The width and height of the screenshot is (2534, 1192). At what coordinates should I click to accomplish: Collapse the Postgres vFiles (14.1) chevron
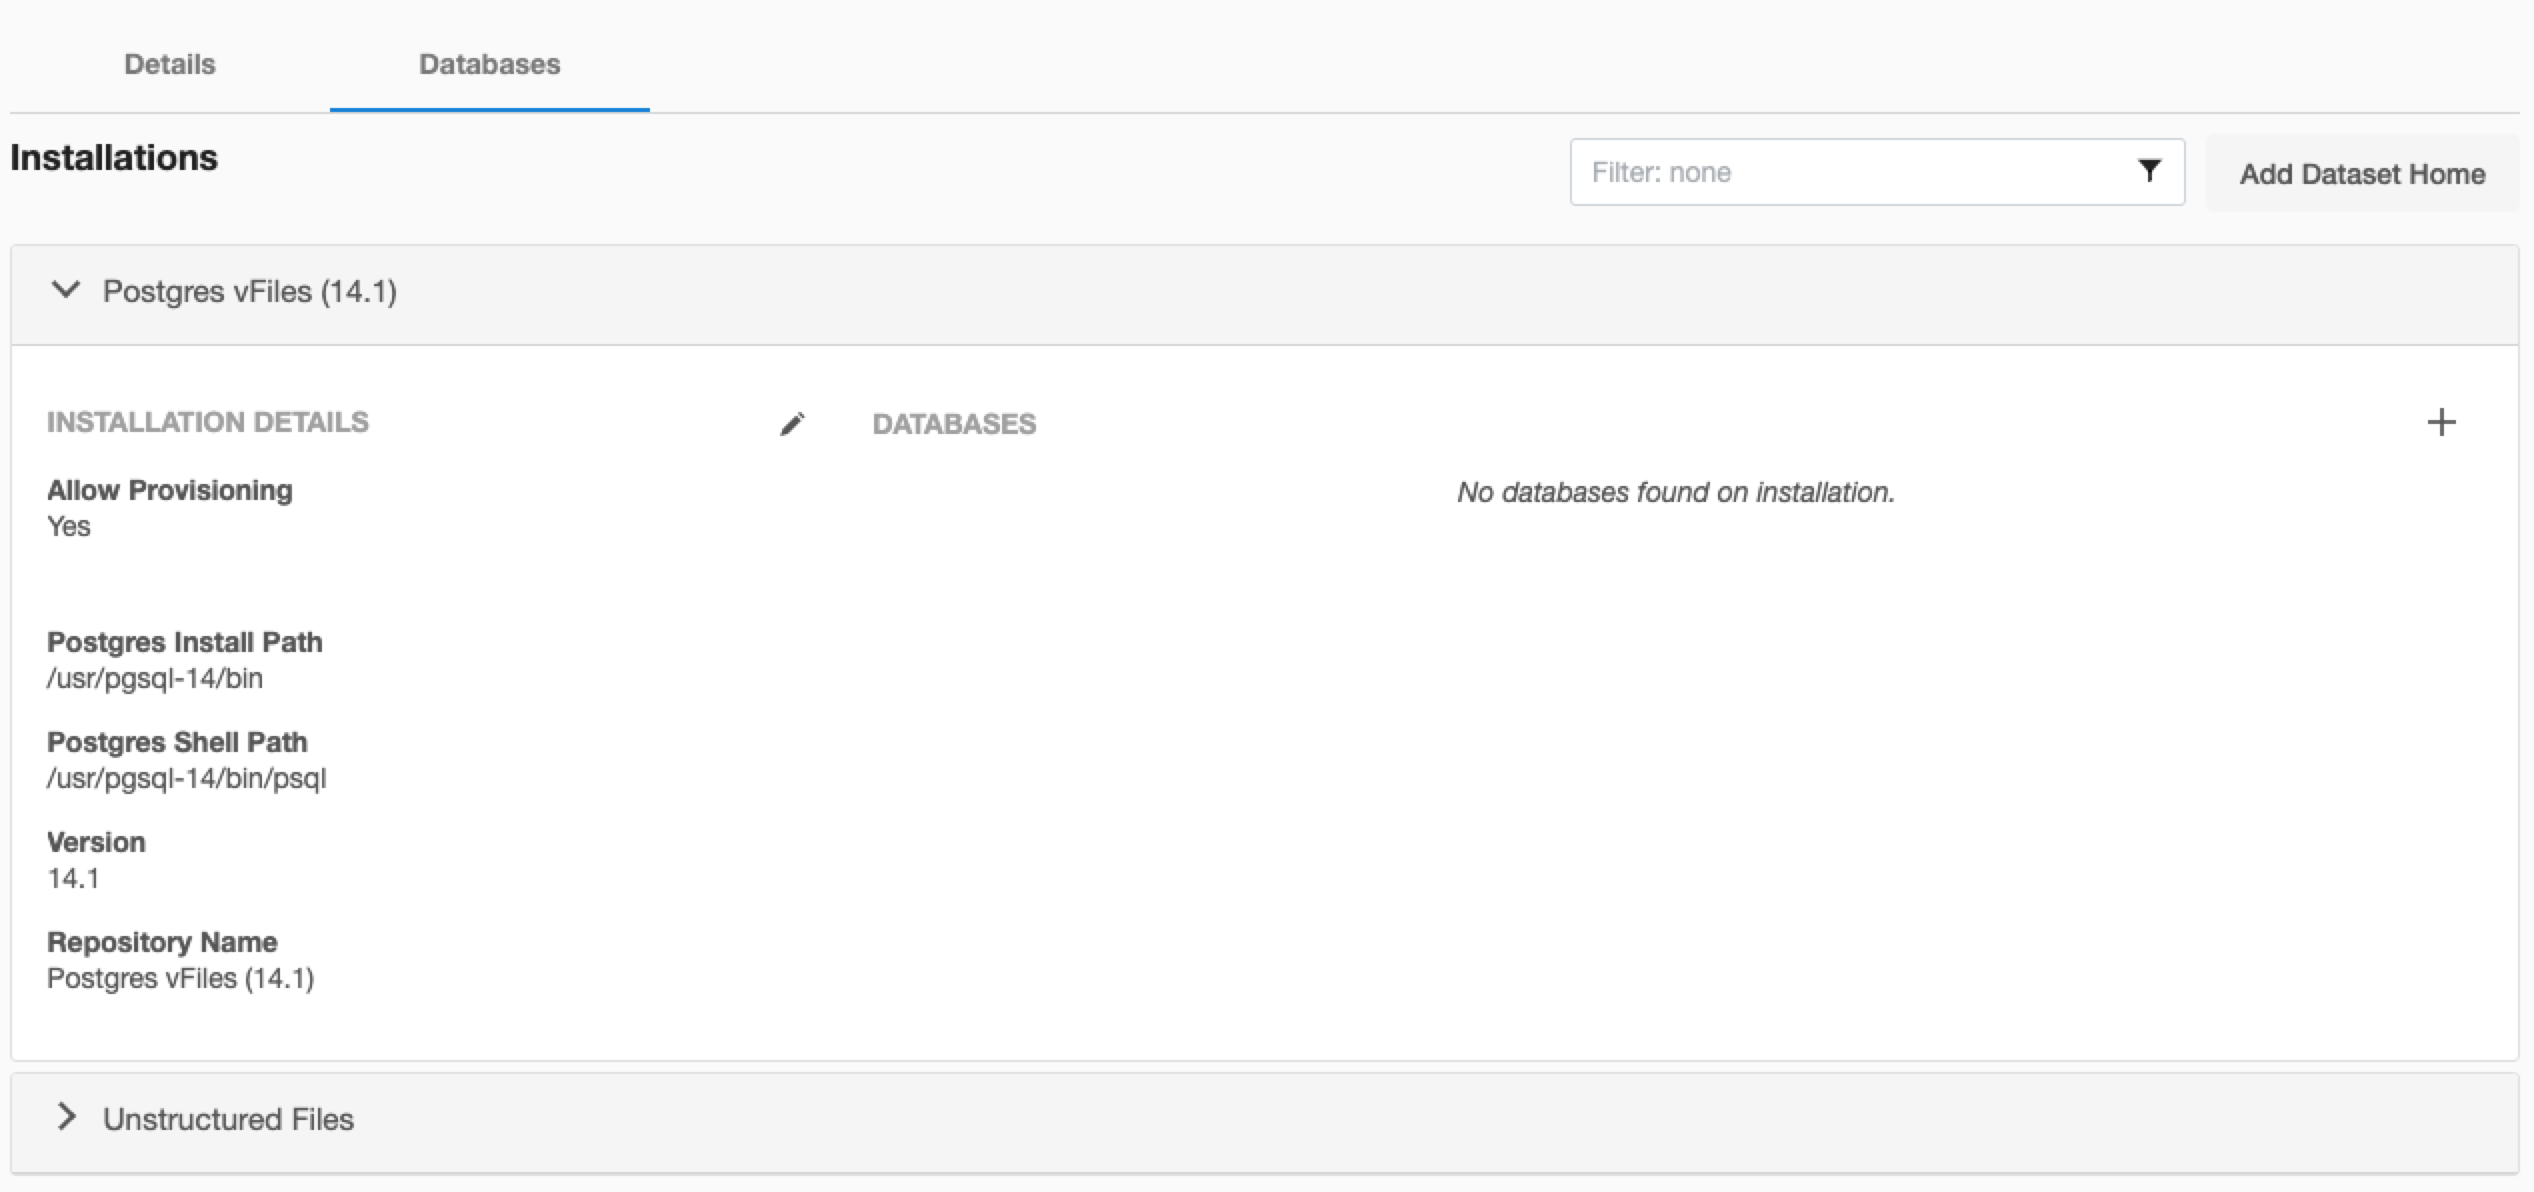coord(66,290)
